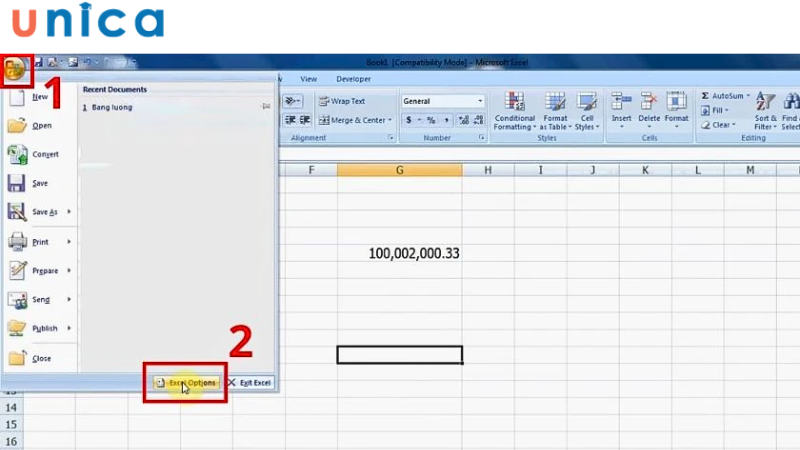The image size is (800, 450).
Task: Click Save icon in Quick Access Toolbar
Action: point(38,63)
